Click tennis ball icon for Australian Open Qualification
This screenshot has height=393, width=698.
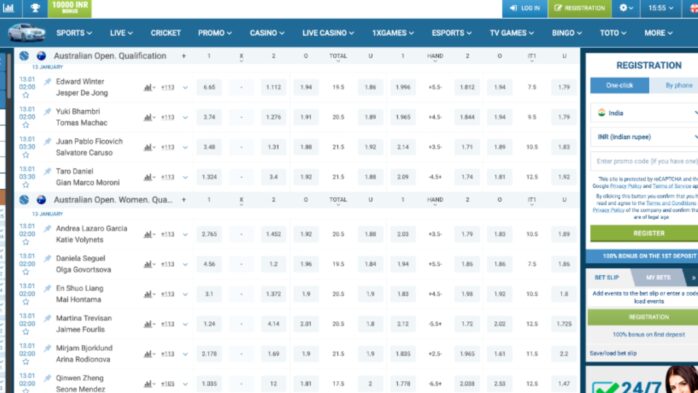24,56
